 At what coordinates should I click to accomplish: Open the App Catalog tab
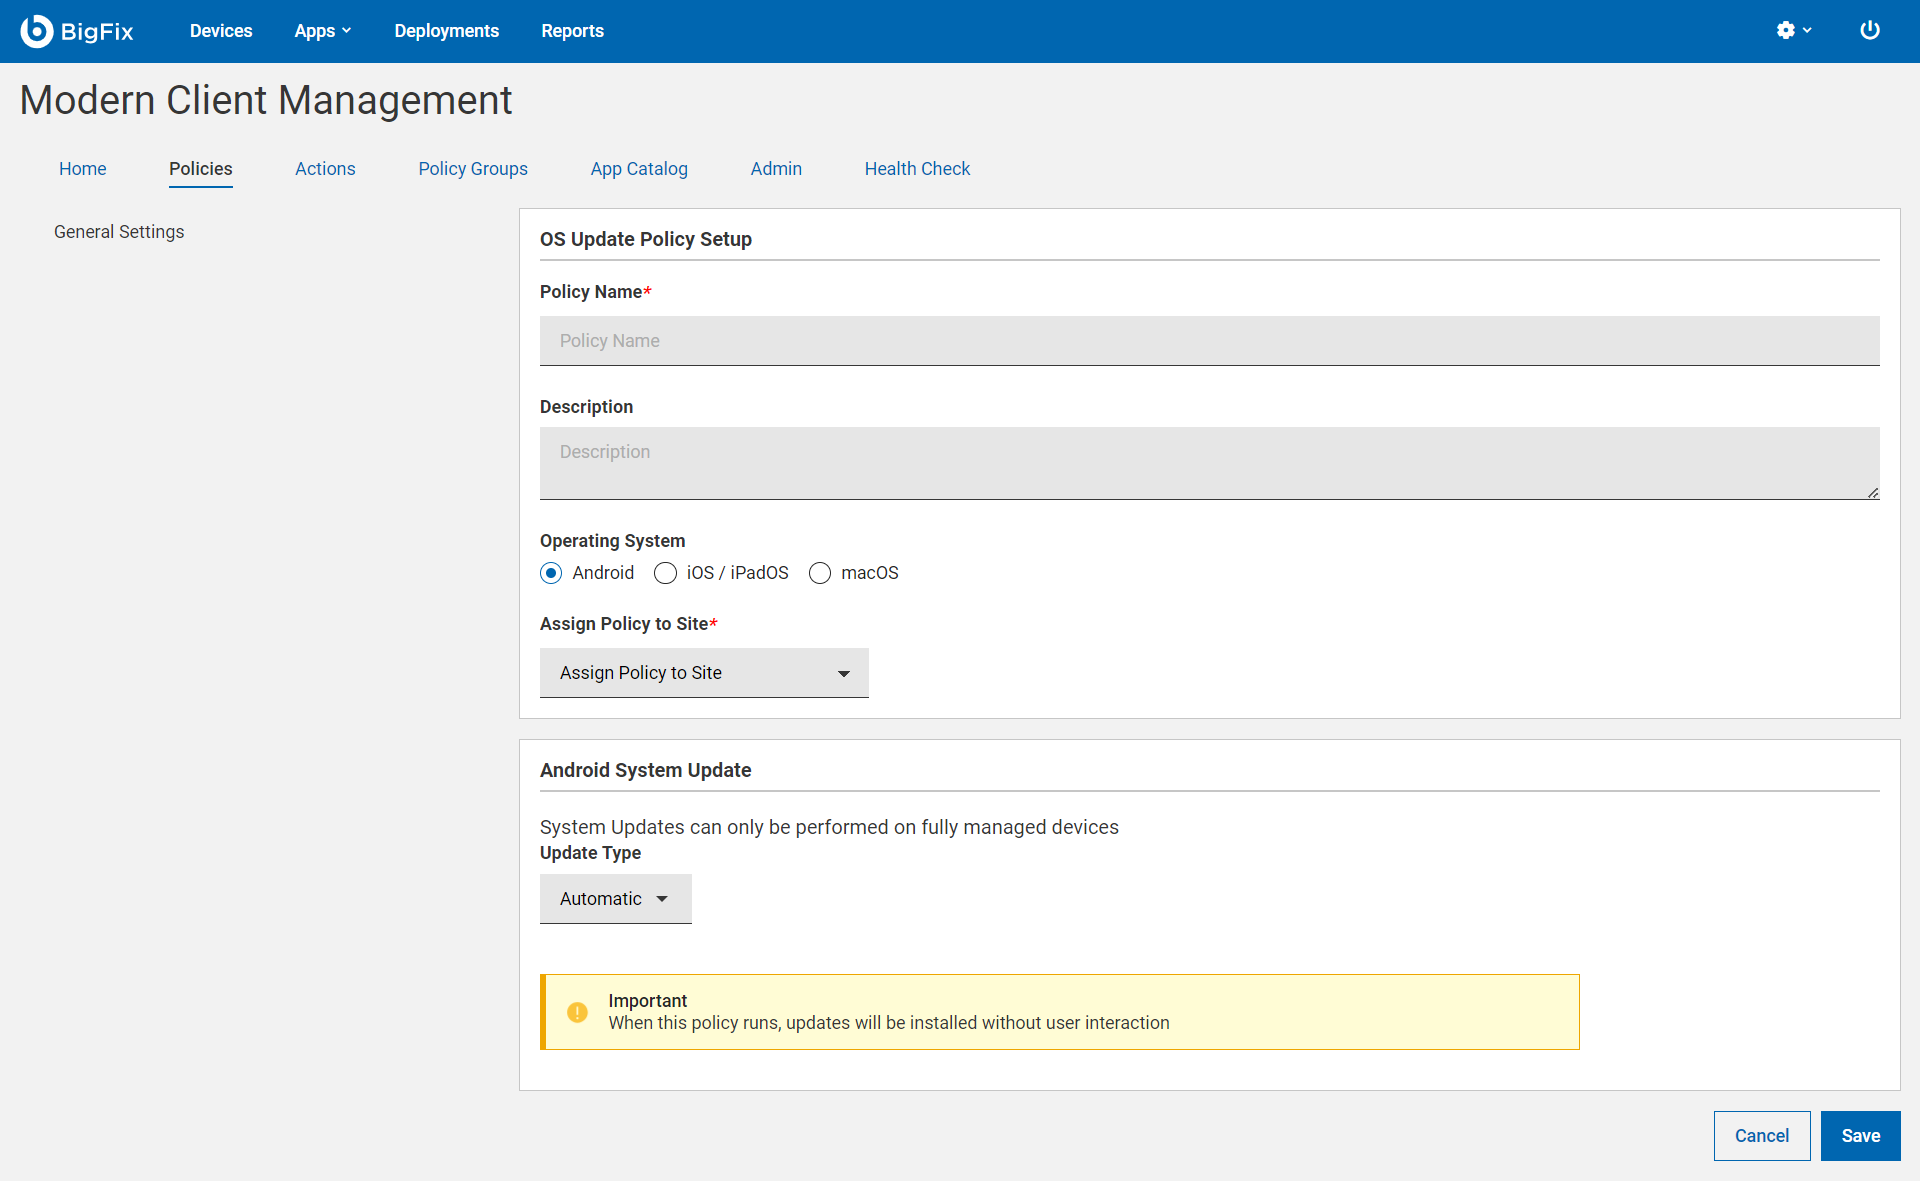click(639, 169)
